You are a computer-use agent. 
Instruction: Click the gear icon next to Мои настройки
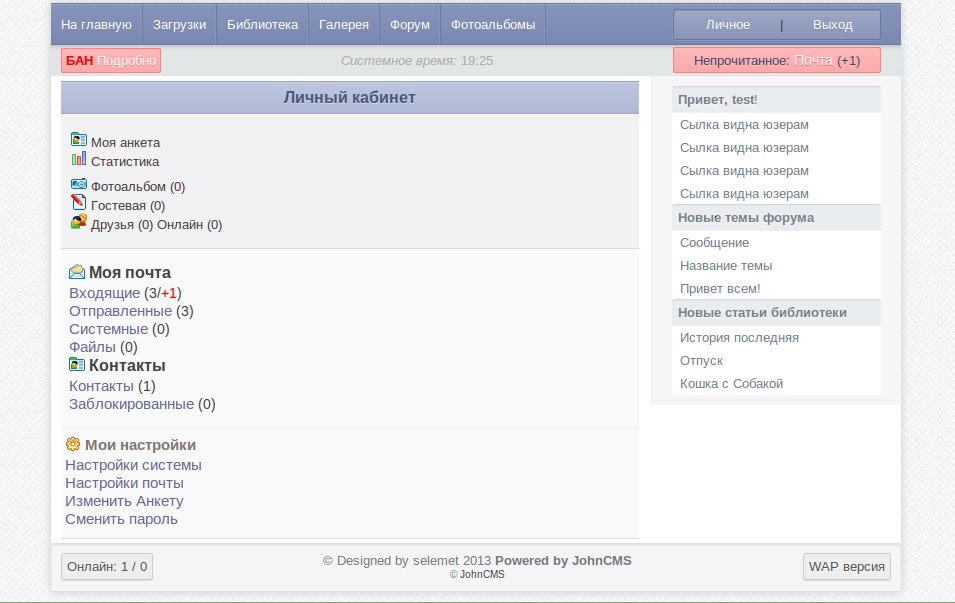pos(73,444)
